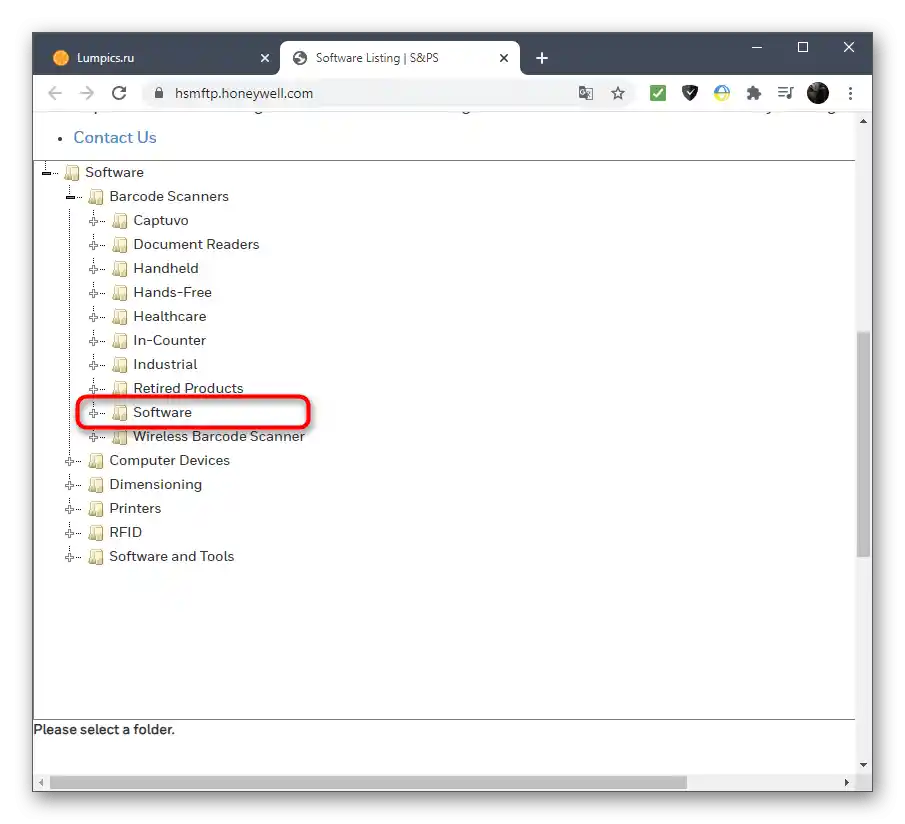The image size is (905, 824).
Task: Expand the Handheld folder
Action: click(94, 269)
